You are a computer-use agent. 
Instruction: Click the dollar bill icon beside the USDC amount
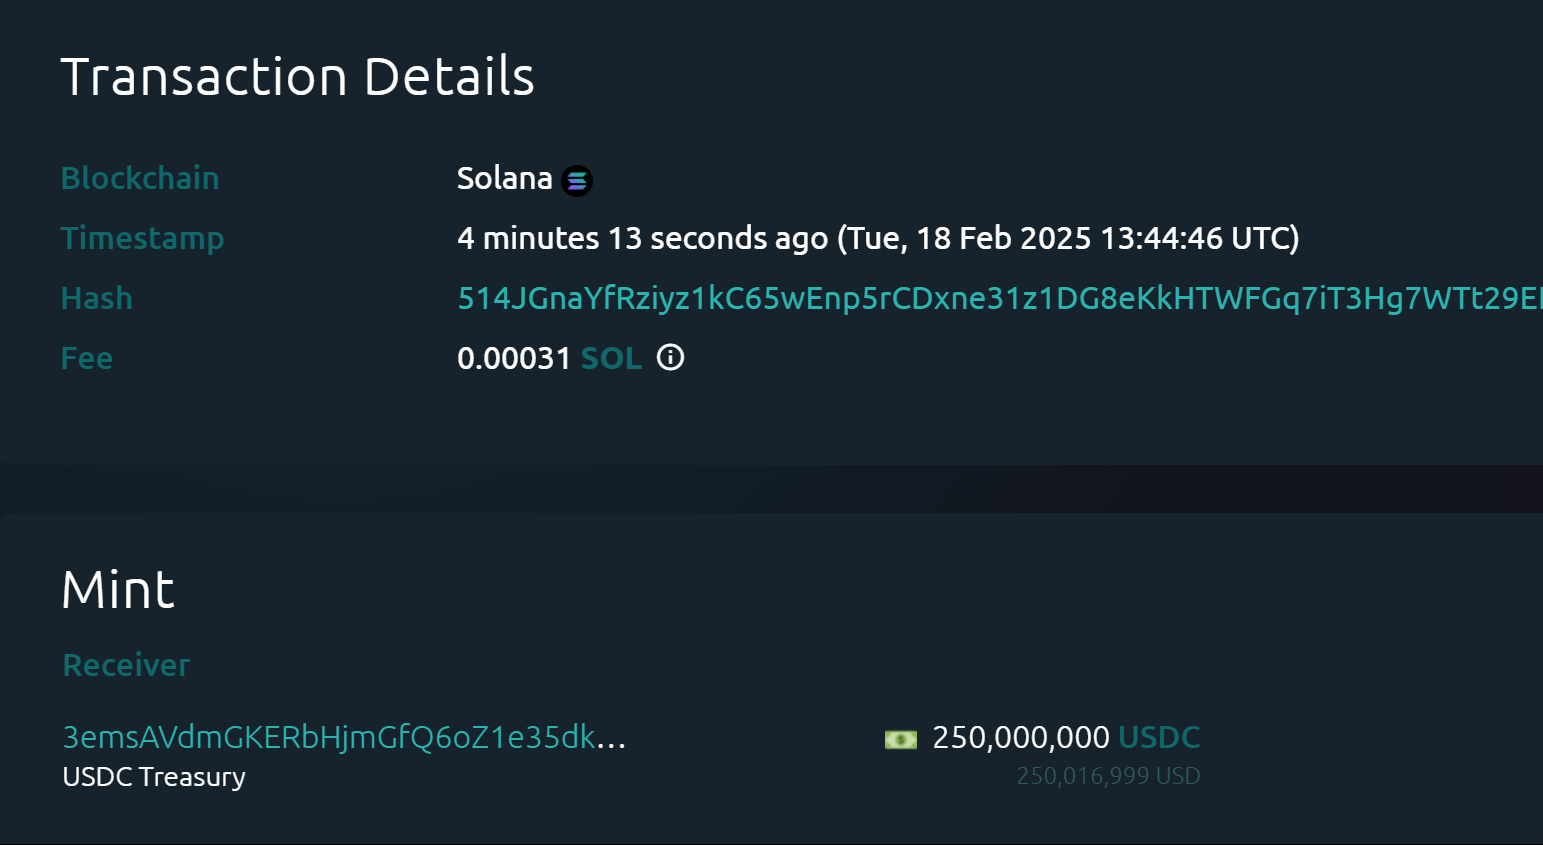pyautogui.click(x=899, y=738)
